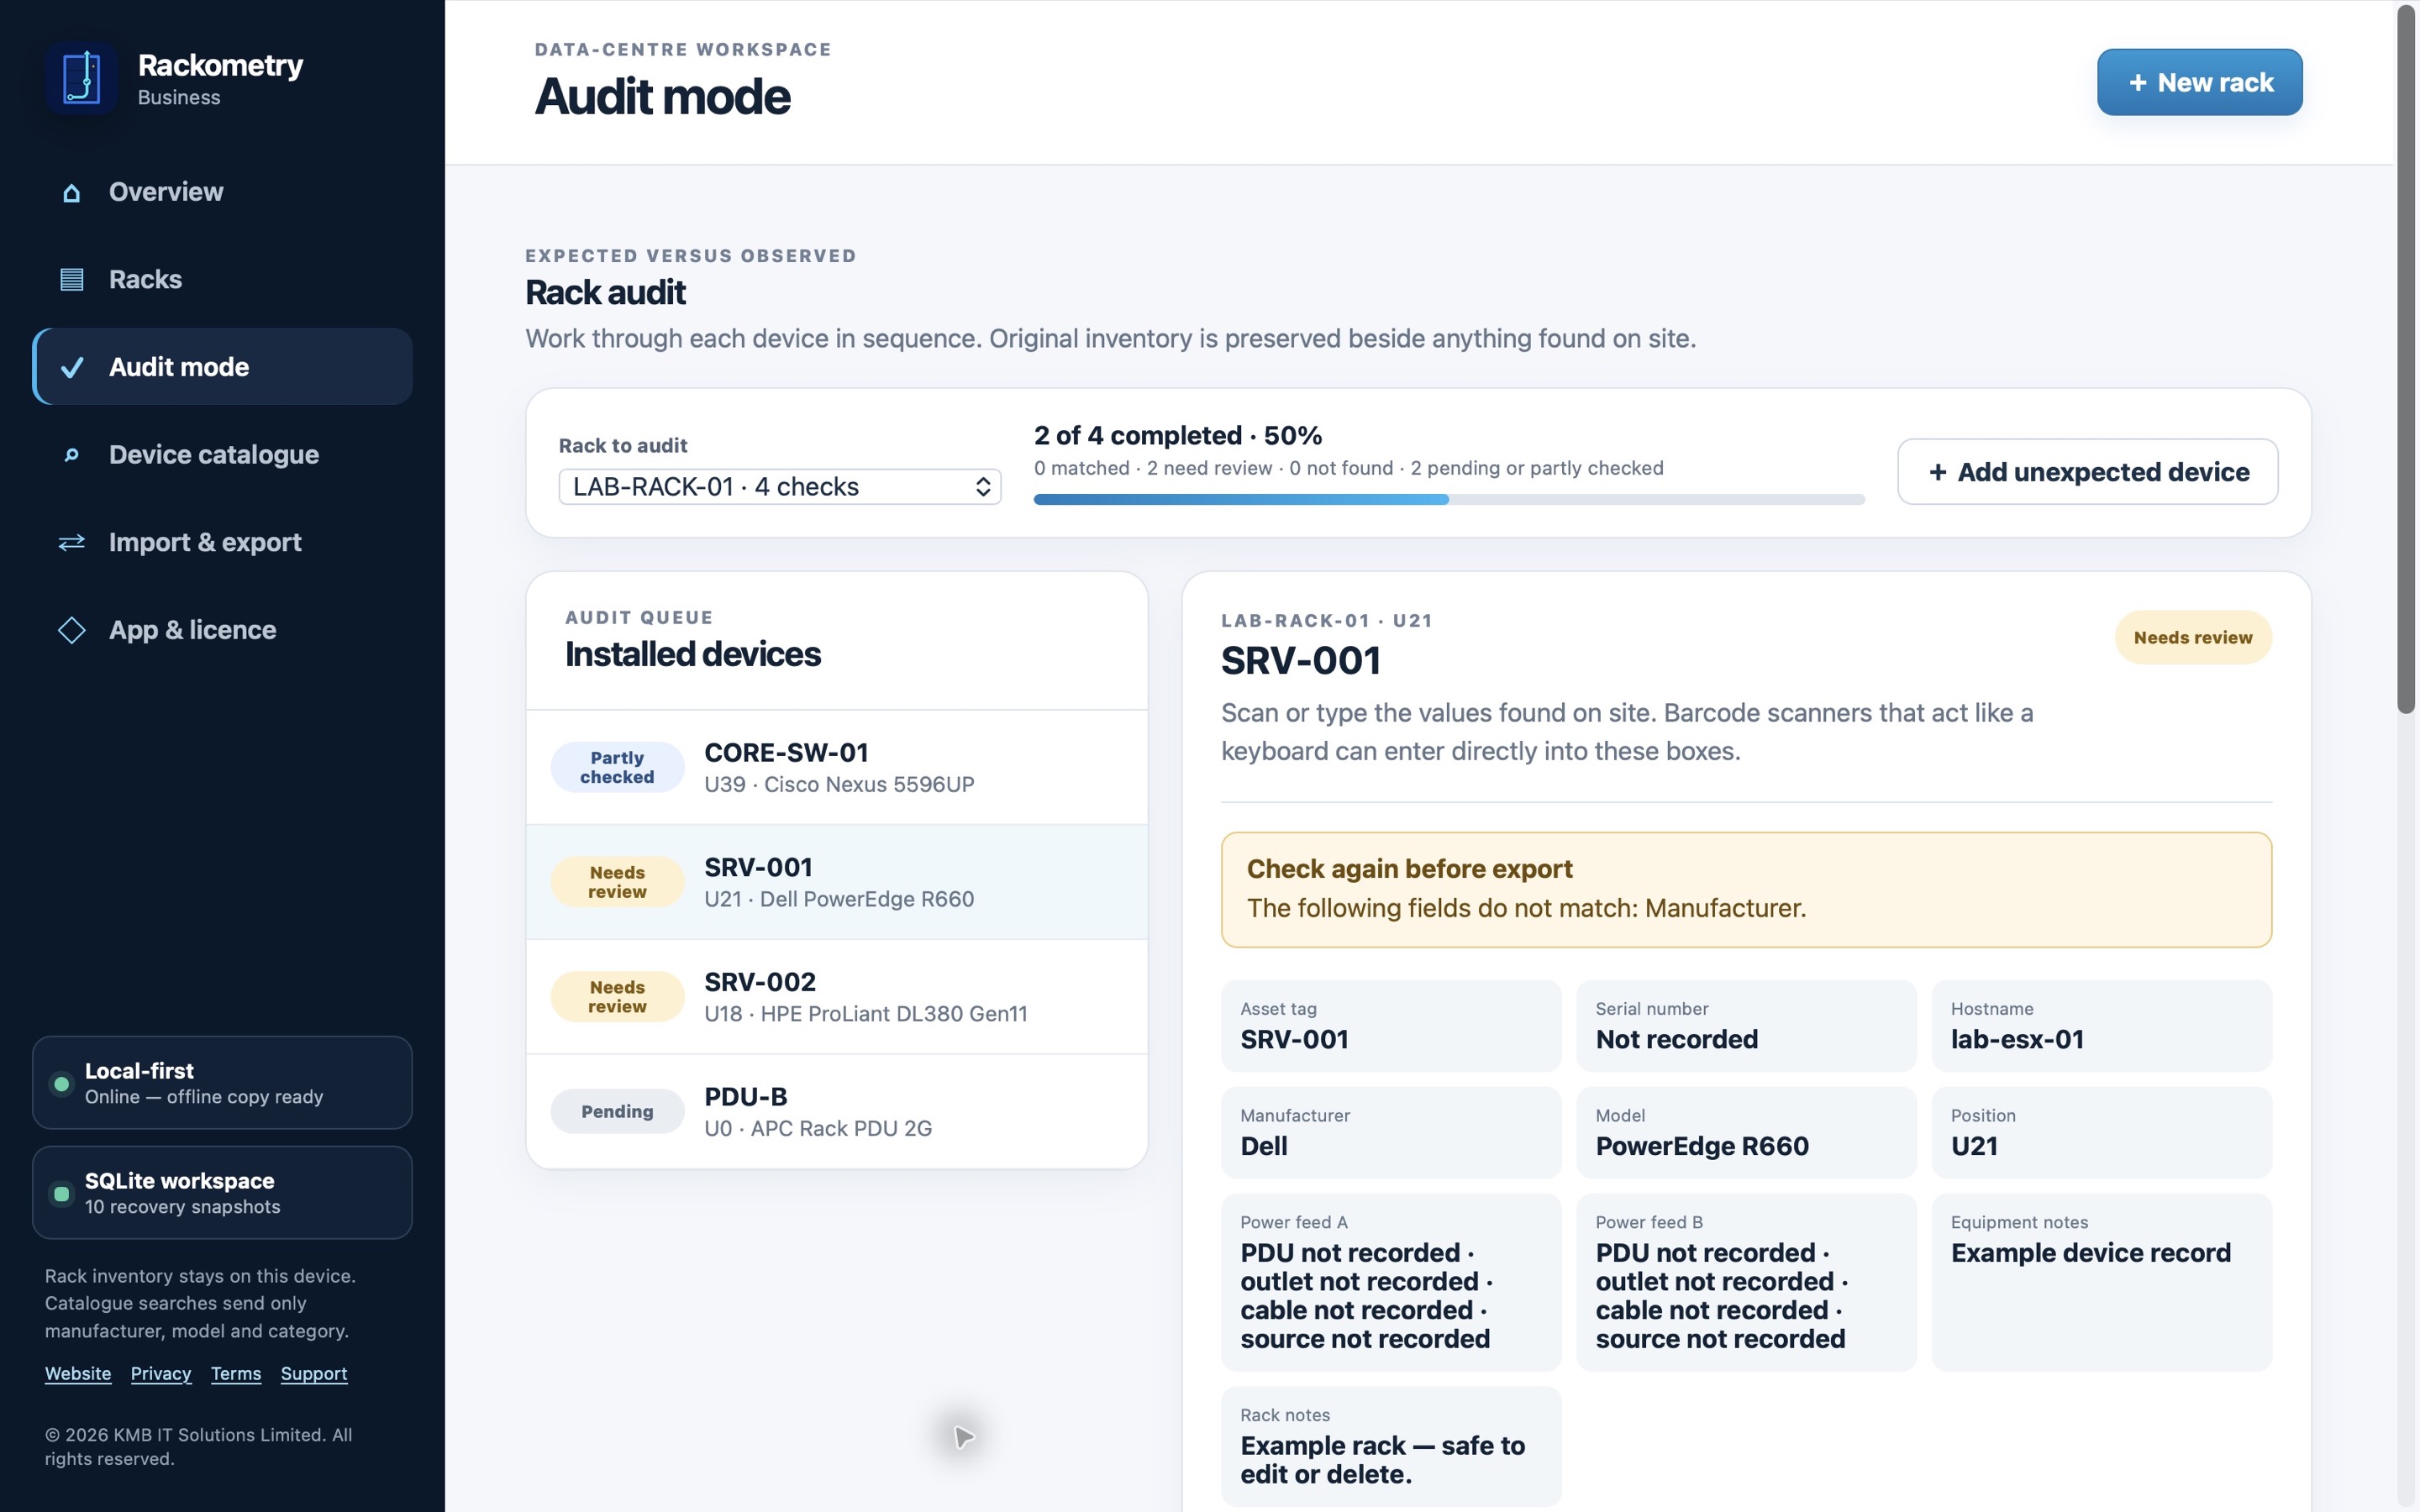Click the SQLite workspace snapshots card

coord(222,1193)
